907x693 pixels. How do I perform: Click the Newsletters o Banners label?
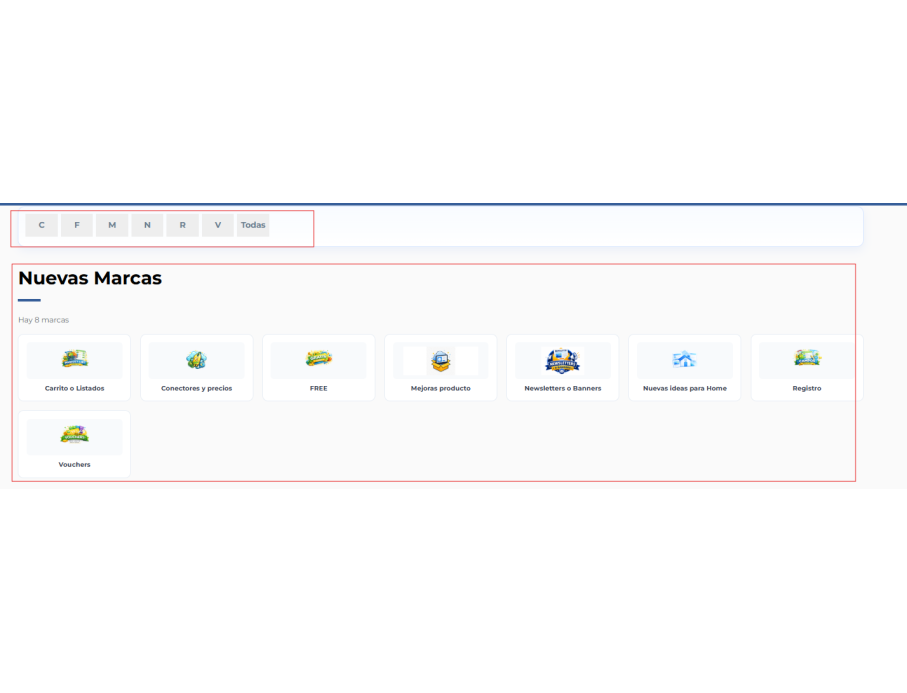point(563,388)
